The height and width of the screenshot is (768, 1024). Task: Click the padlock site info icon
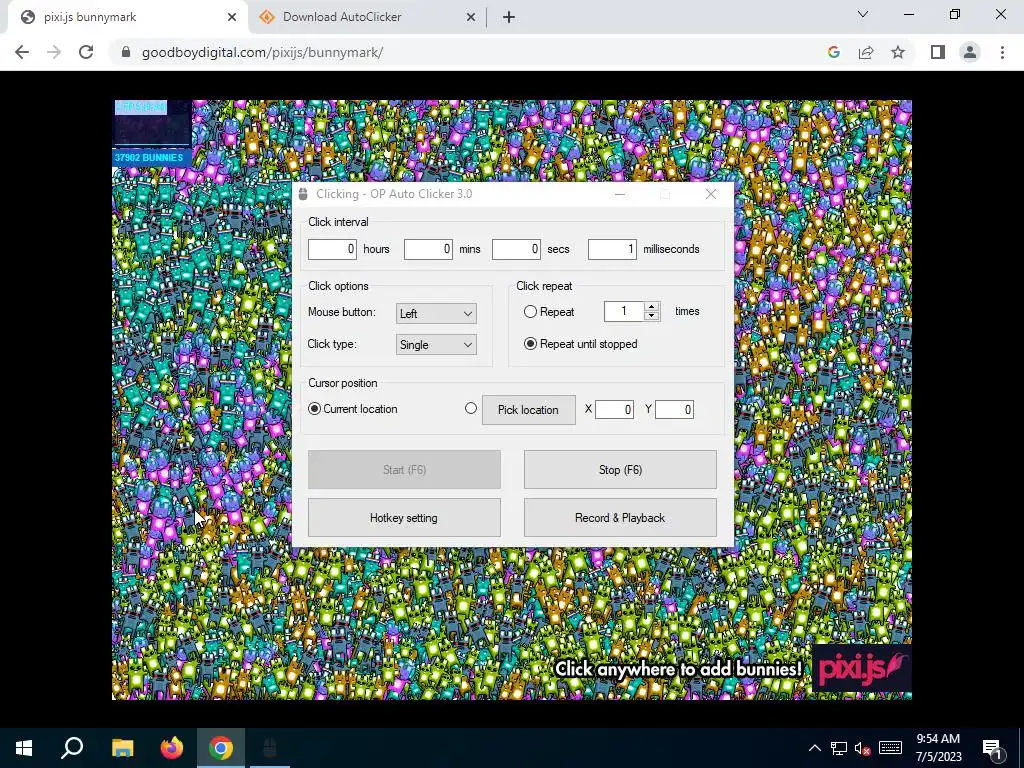tap(126, 52)
